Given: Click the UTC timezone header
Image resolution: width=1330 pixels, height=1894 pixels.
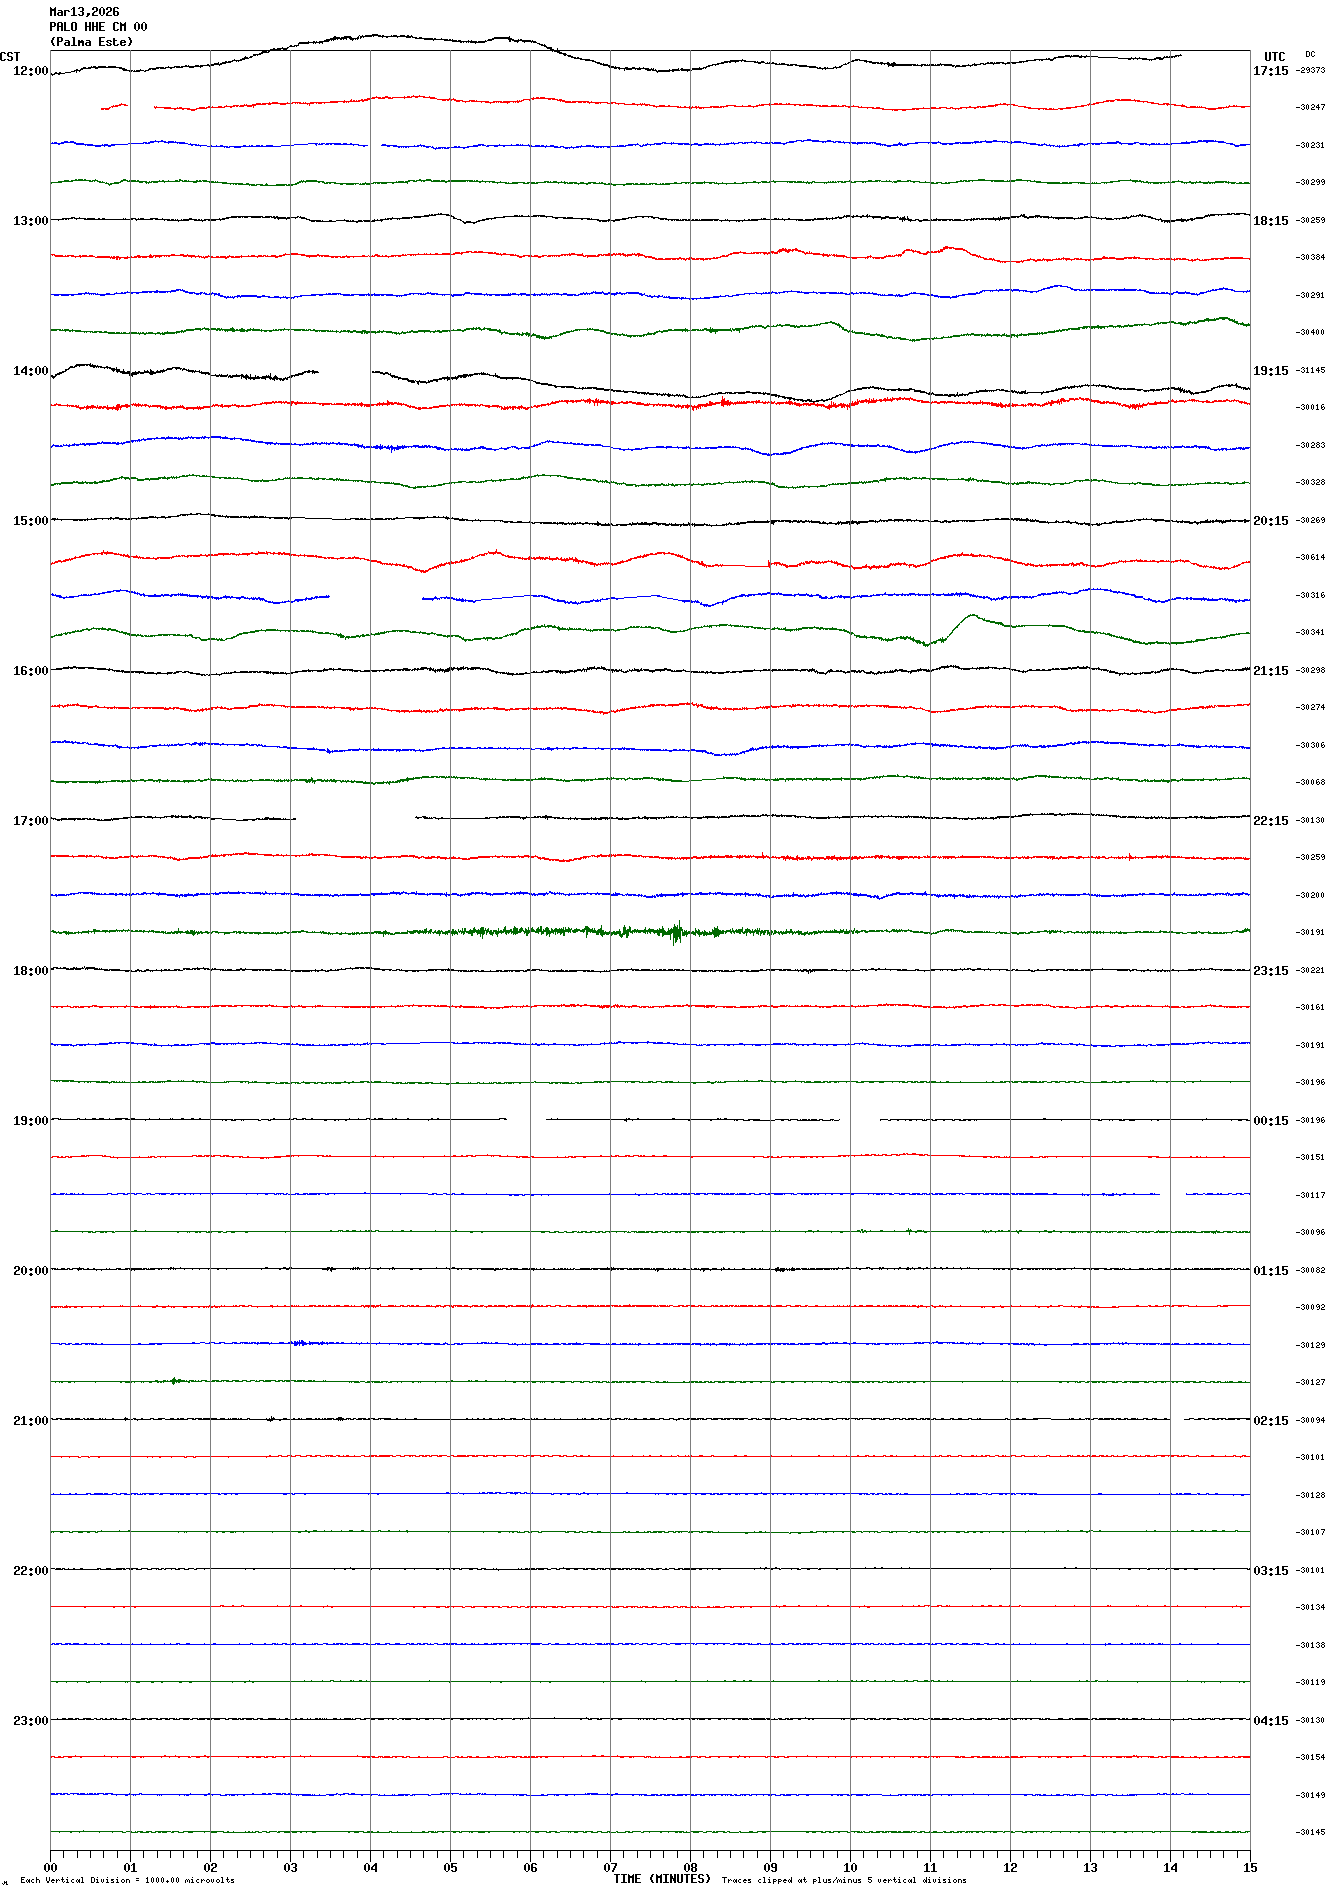Looking at the screenshot, I should [1274, 57].
